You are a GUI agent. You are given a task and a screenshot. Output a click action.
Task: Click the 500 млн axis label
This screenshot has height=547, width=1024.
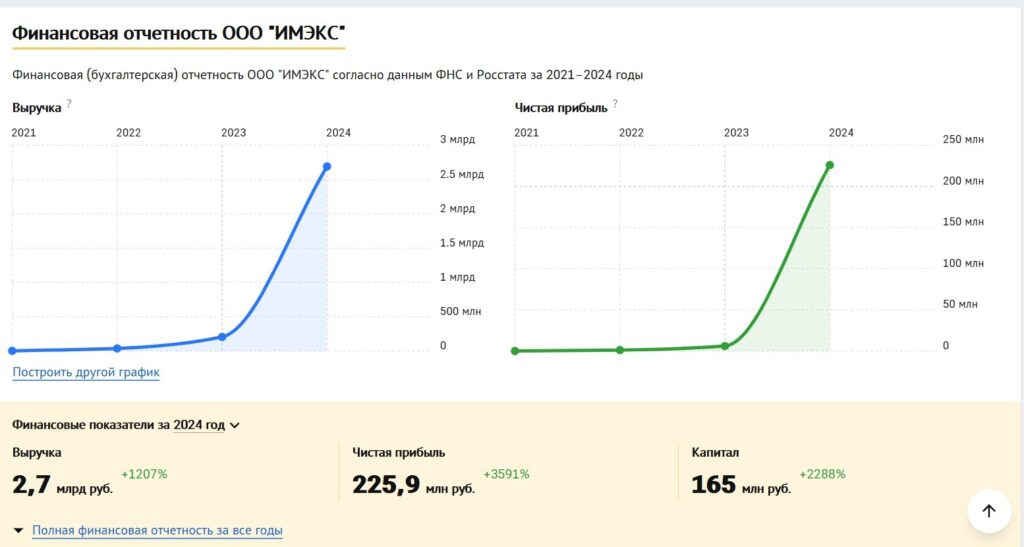(x=460, y=311)
